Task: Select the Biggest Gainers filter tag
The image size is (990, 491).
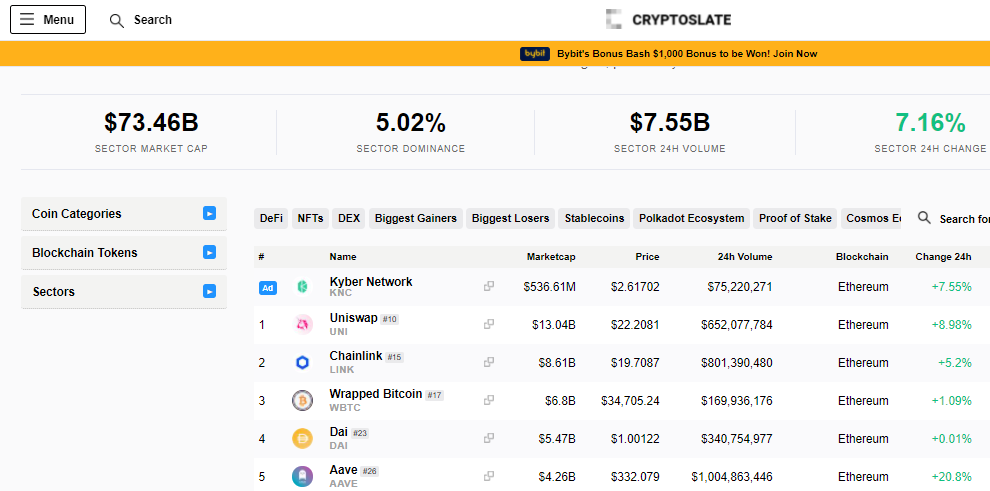Action: coord(415,218)
